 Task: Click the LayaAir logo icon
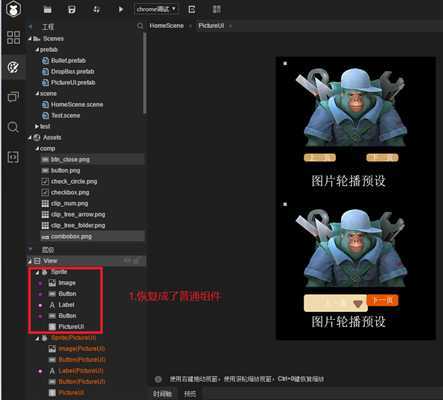[14, 9]
